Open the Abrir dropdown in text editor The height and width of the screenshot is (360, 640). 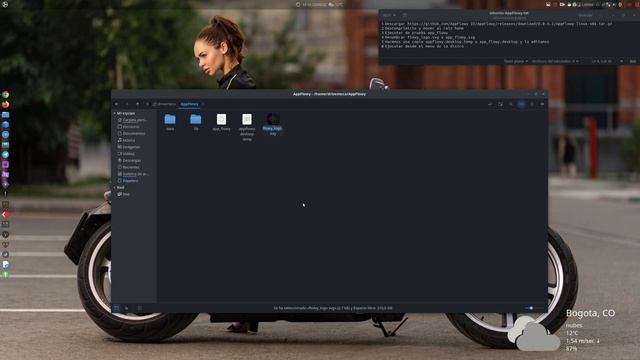click(389, 15)
